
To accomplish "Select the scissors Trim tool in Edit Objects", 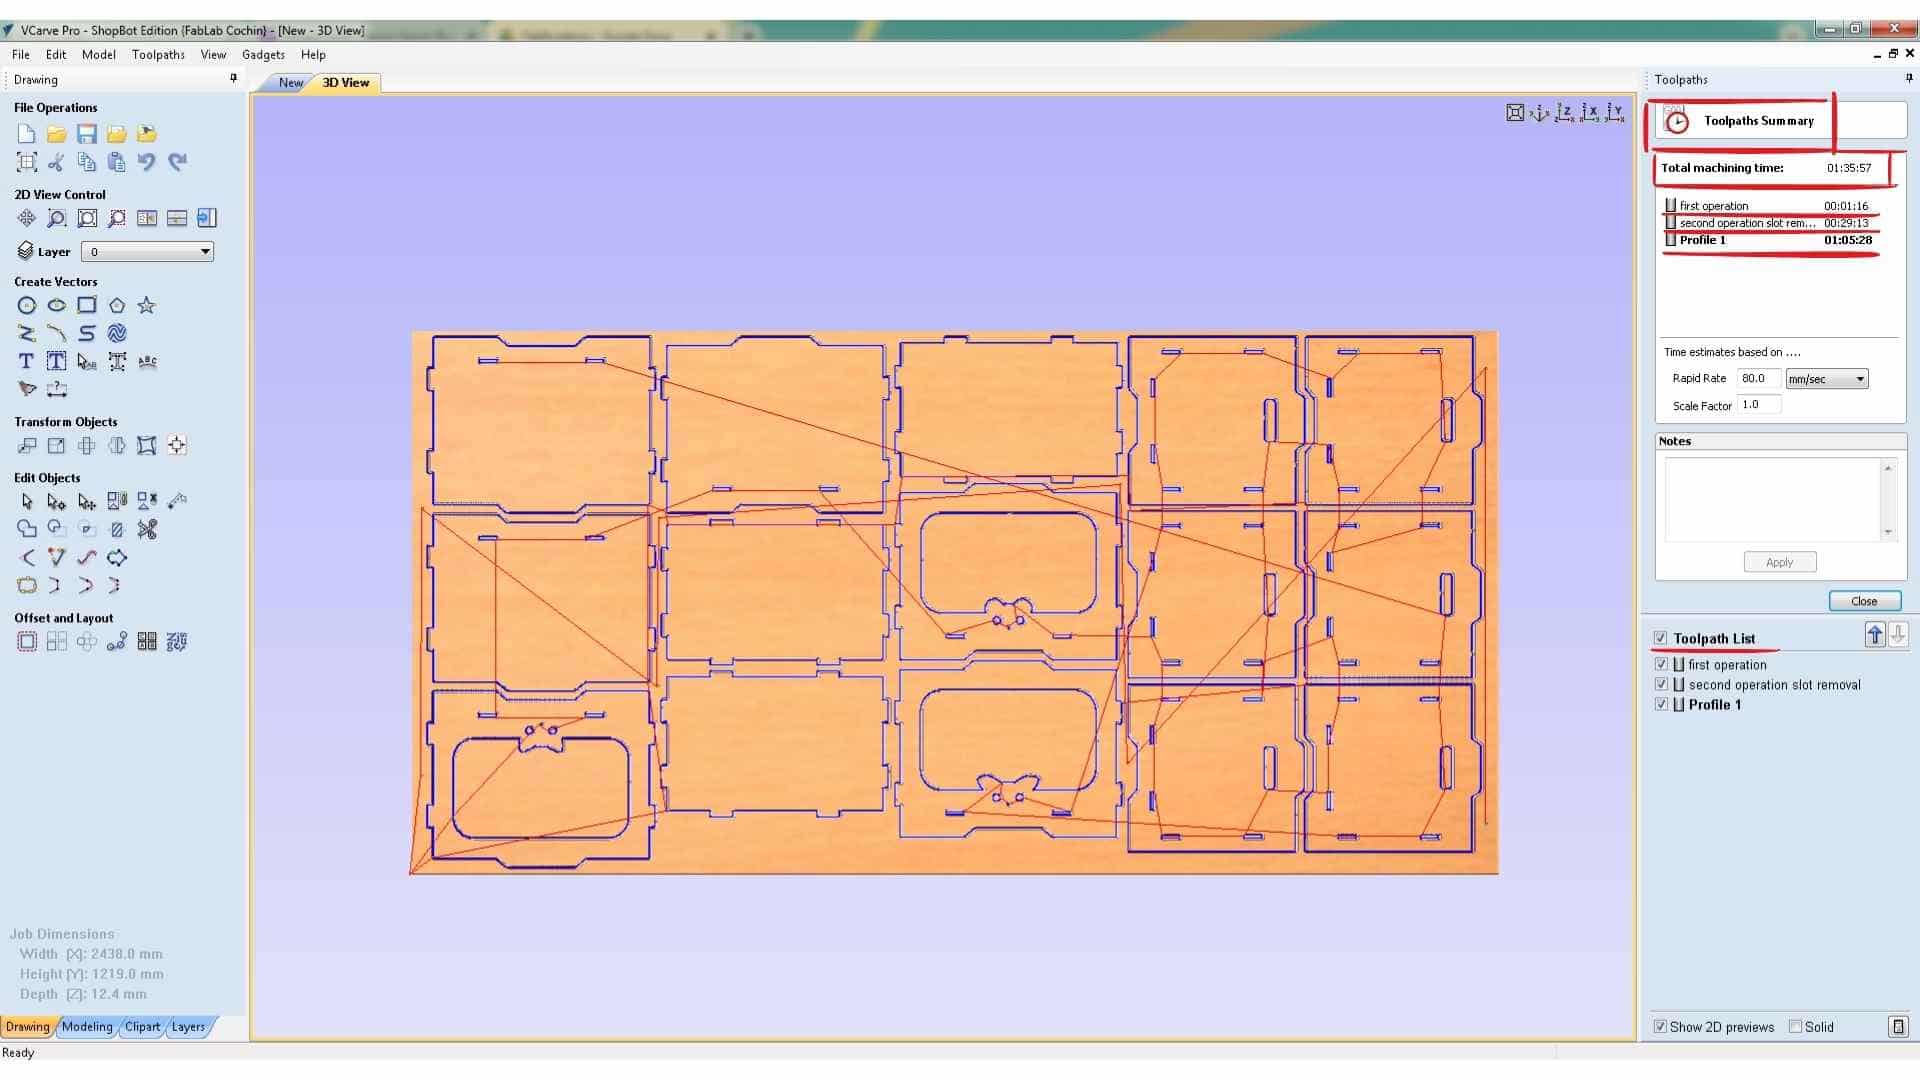I will [x=147, y=530].
